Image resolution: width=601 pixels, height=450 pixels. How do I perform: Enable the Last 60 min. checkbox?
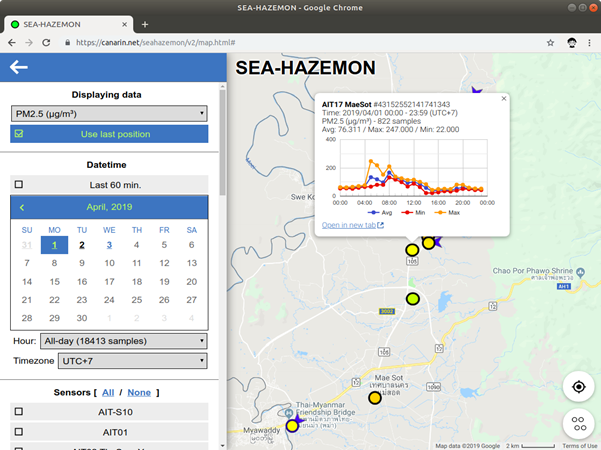pos(19,184)
